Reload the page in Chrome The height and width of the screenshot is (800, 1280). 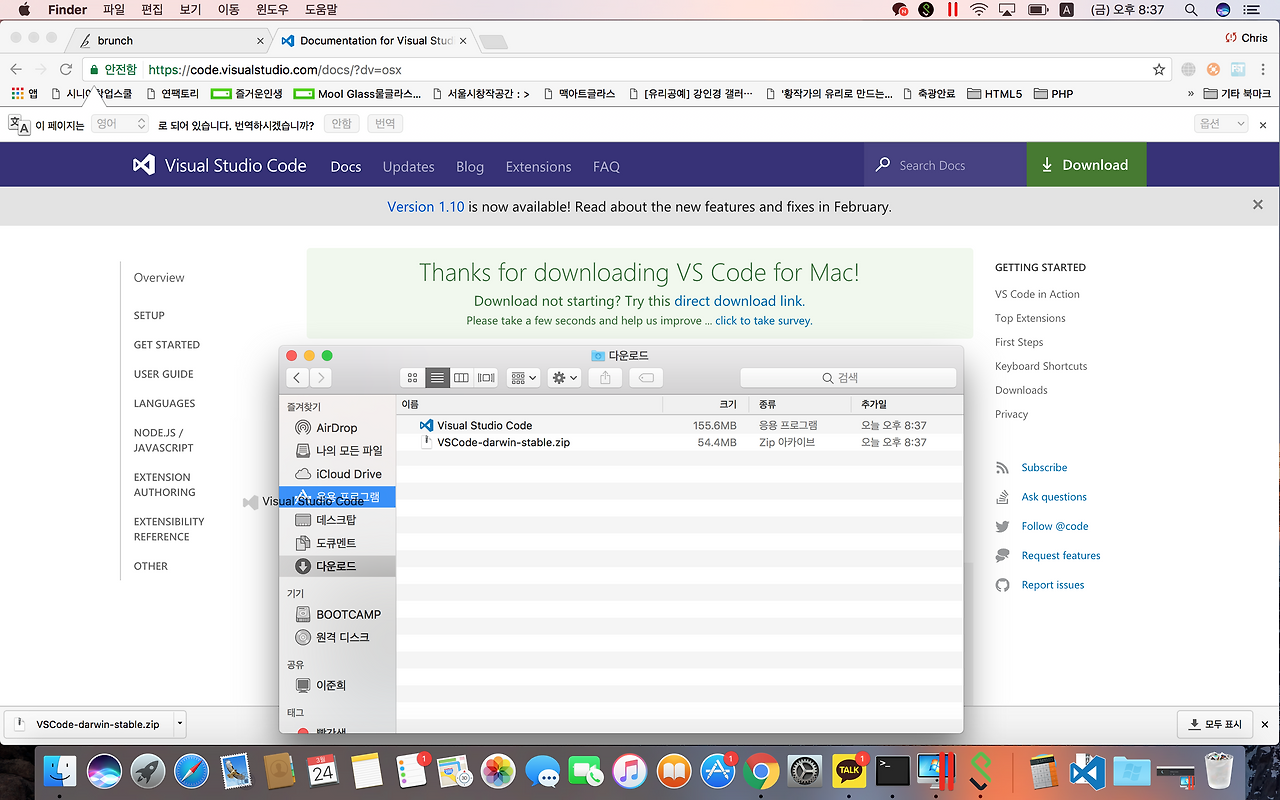click(66, 69)
